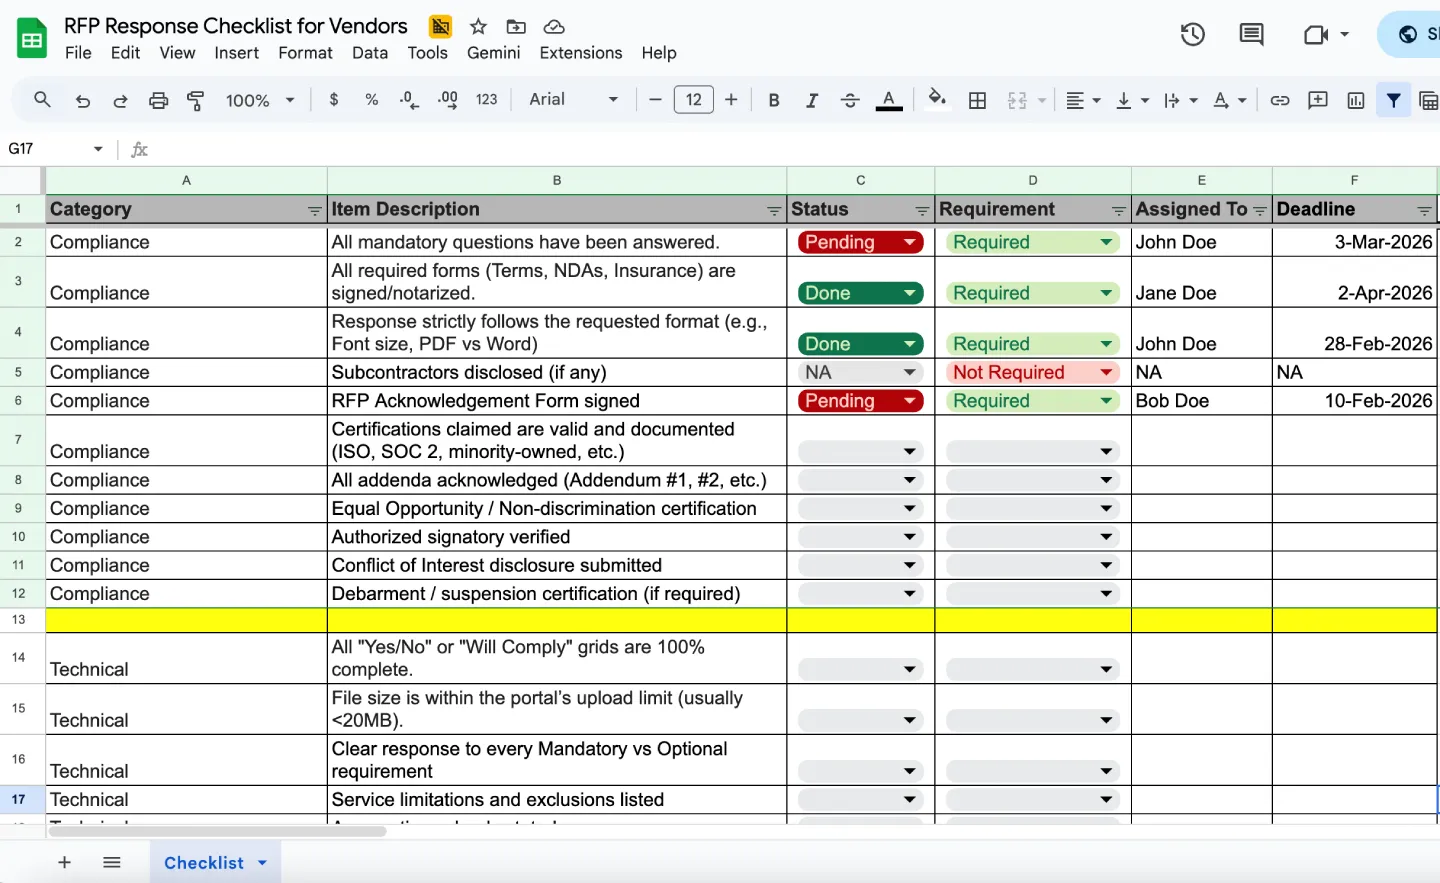Open the Help menu
This screenshot has width=1440, height=883.
(659, 53)
